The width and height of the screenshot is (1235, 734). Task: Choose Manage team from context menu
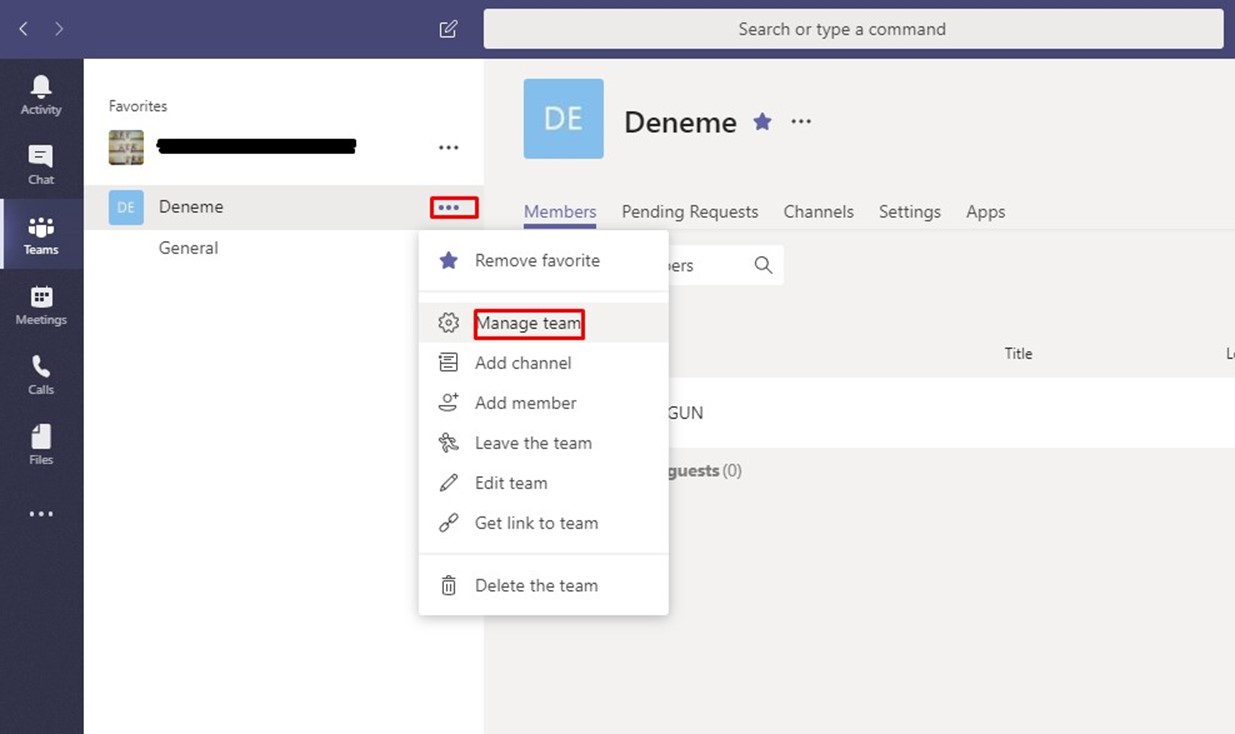coord(543,323)
